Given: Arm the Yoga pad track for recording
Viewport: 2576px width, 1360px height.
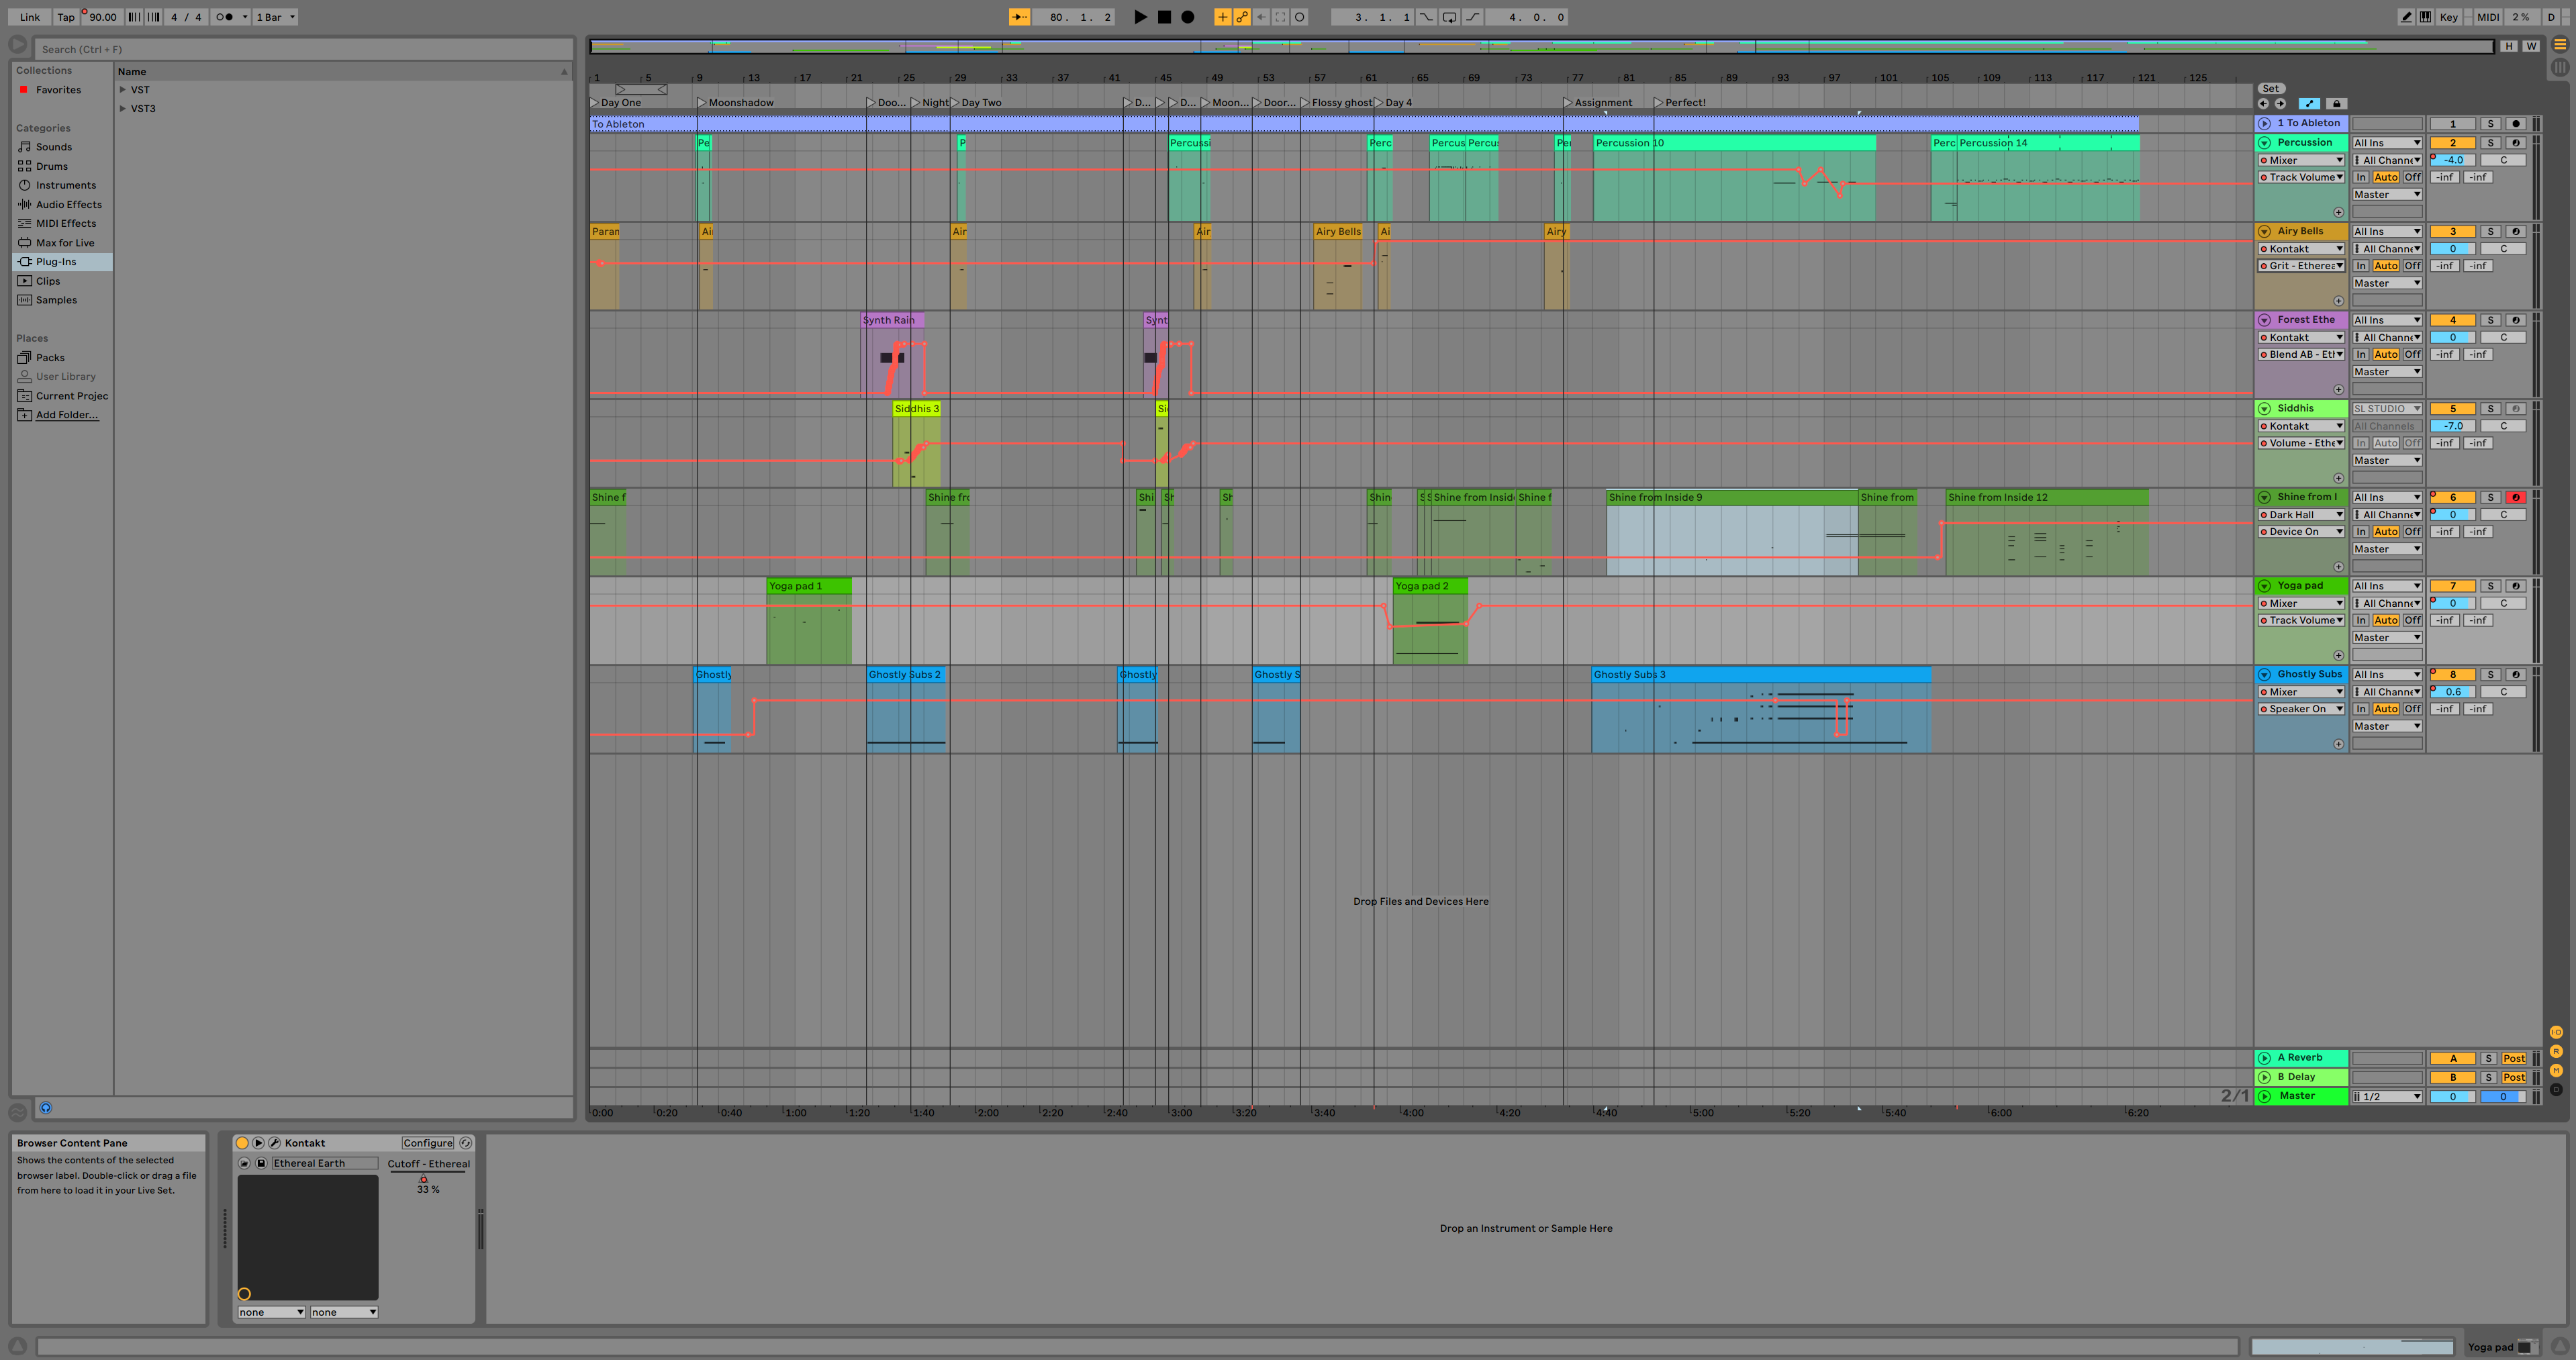Looking at the screenshot, I should (2516, 586).
